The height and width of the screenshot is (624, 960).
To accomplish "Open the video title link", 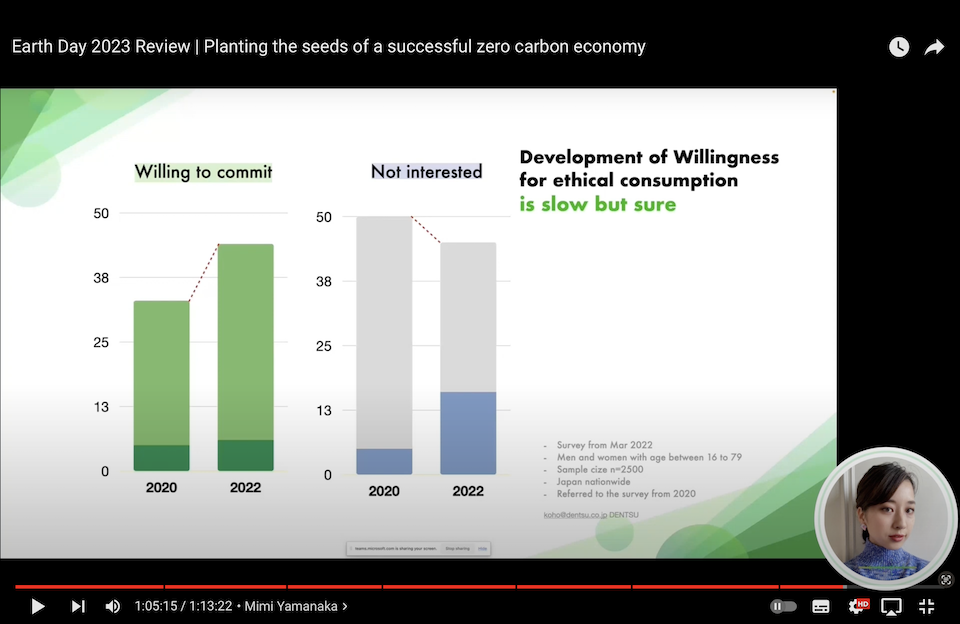I will (x=329, y=47).
